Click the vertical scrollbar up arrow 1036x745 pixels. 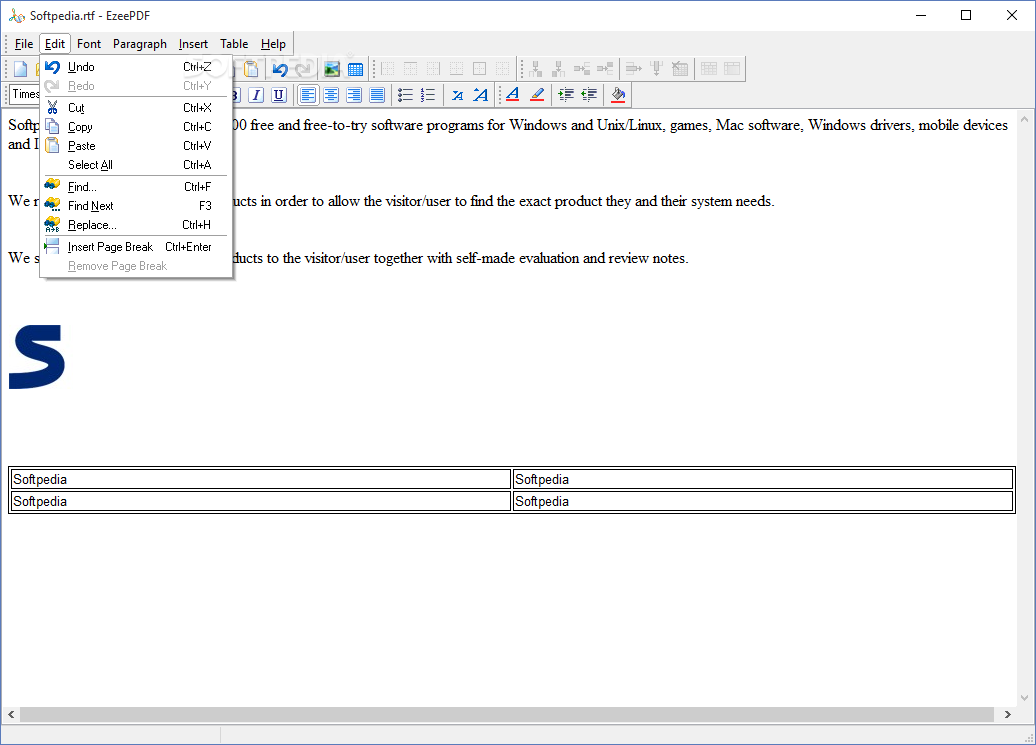coord(1025,120)
